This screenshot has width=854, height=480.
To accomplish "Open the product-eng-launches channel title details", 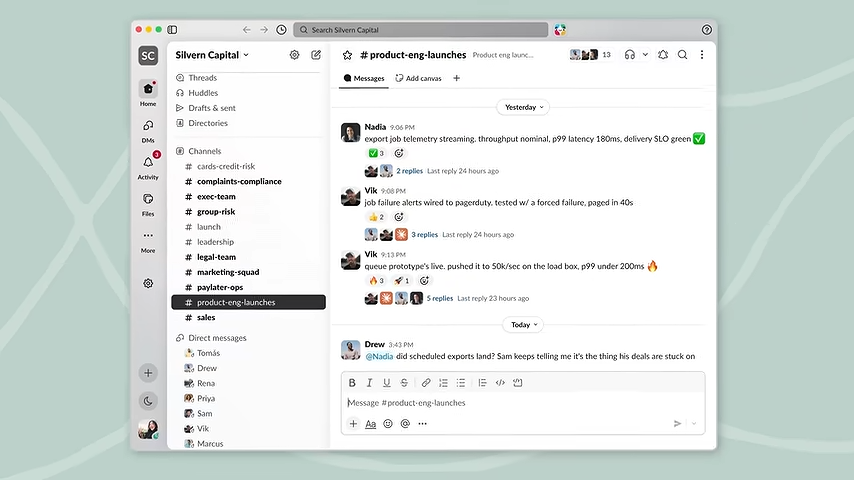I will coord(413,55).
